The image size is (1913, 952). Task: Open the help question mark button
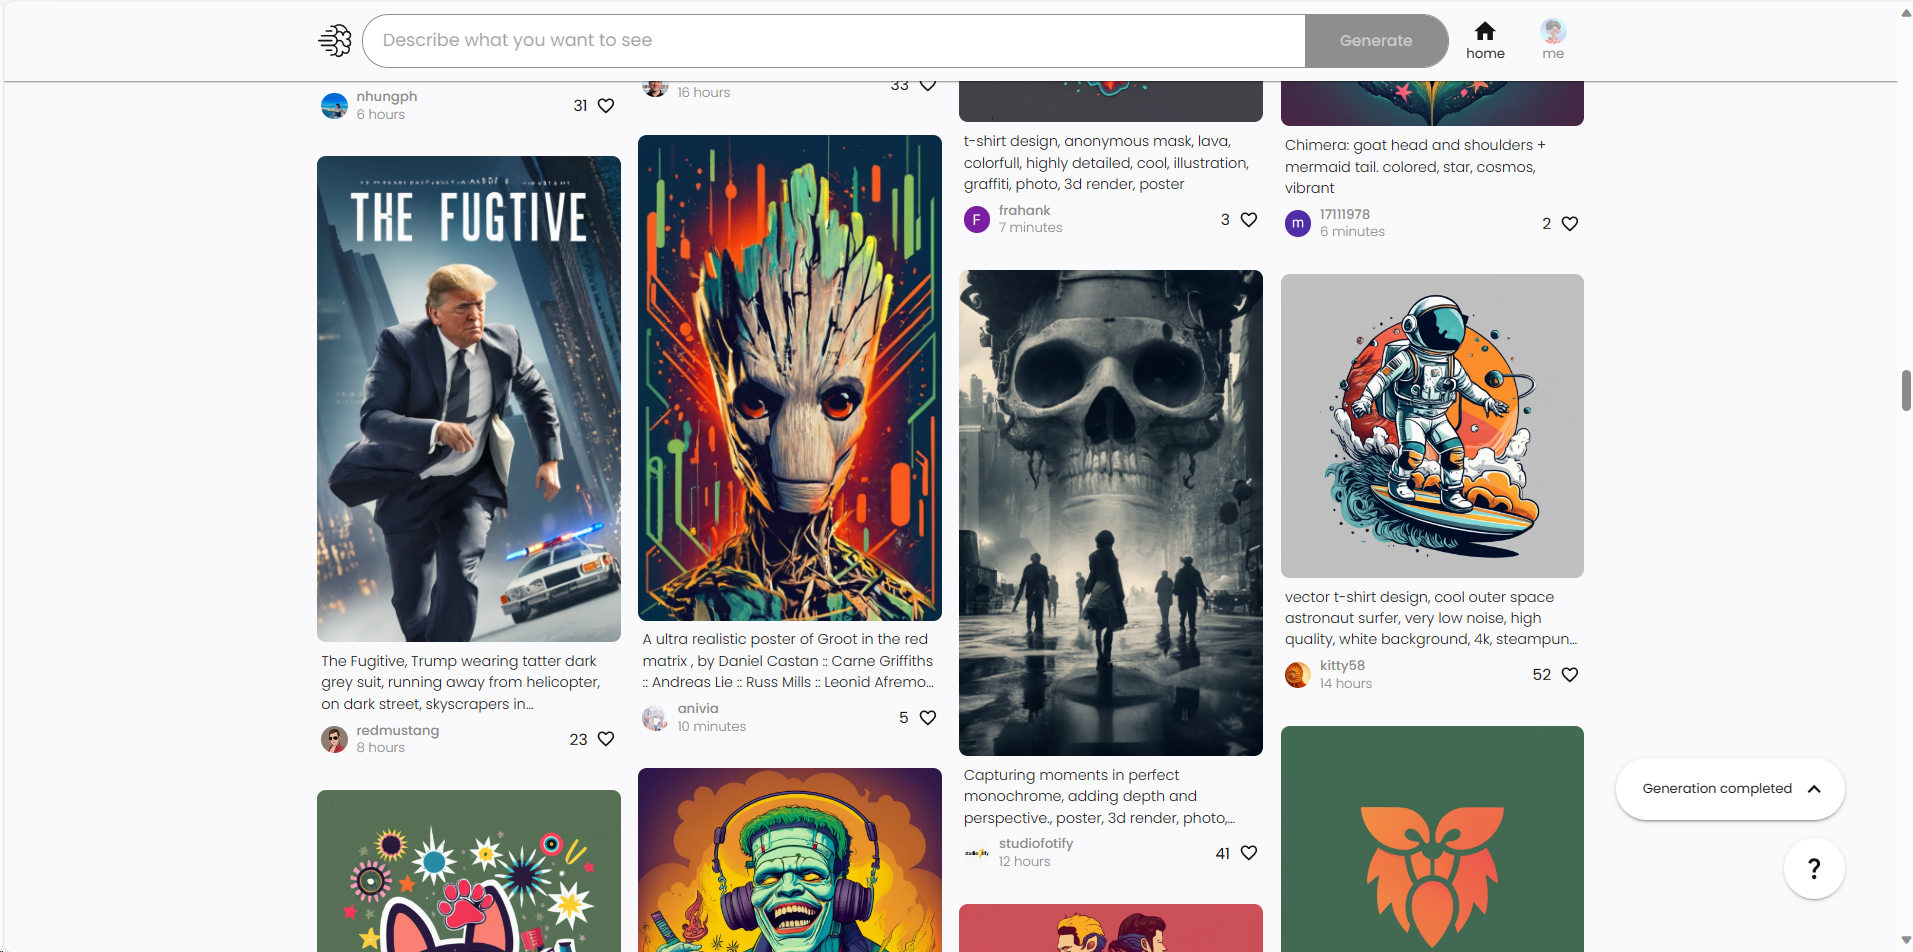[1814, 869]
